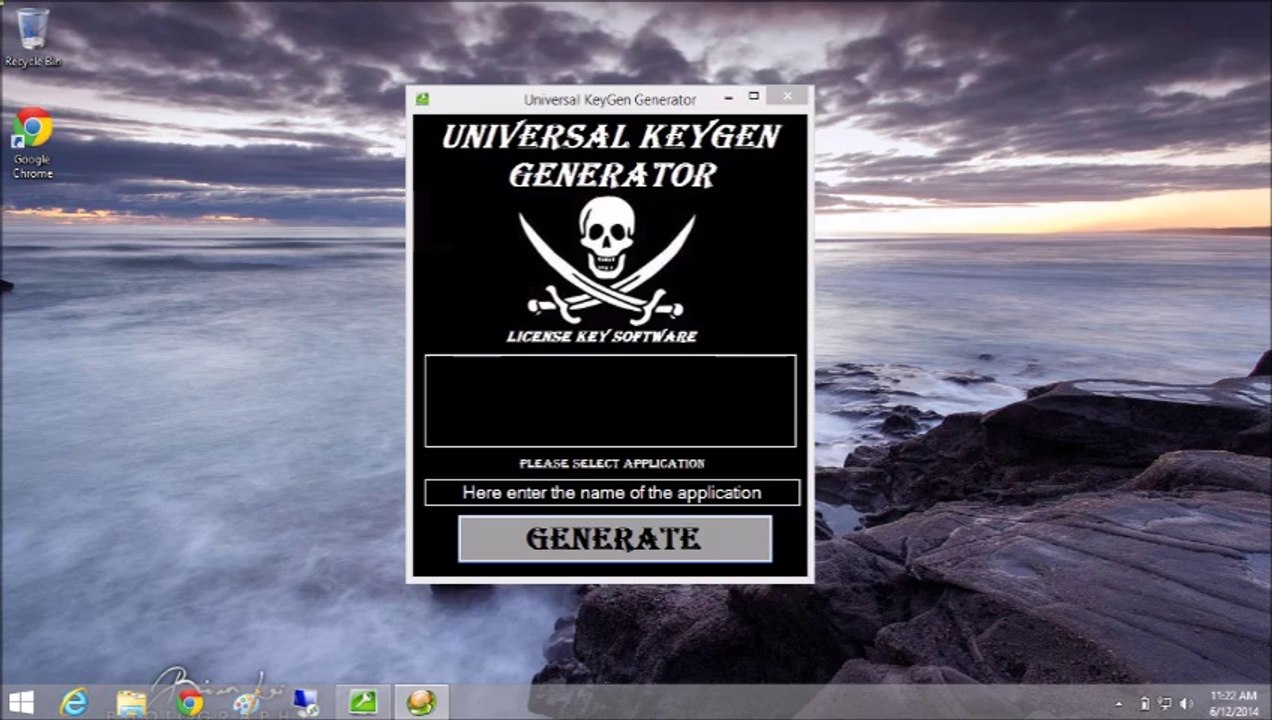Click the GENERATE button

(x=615, y=539)
